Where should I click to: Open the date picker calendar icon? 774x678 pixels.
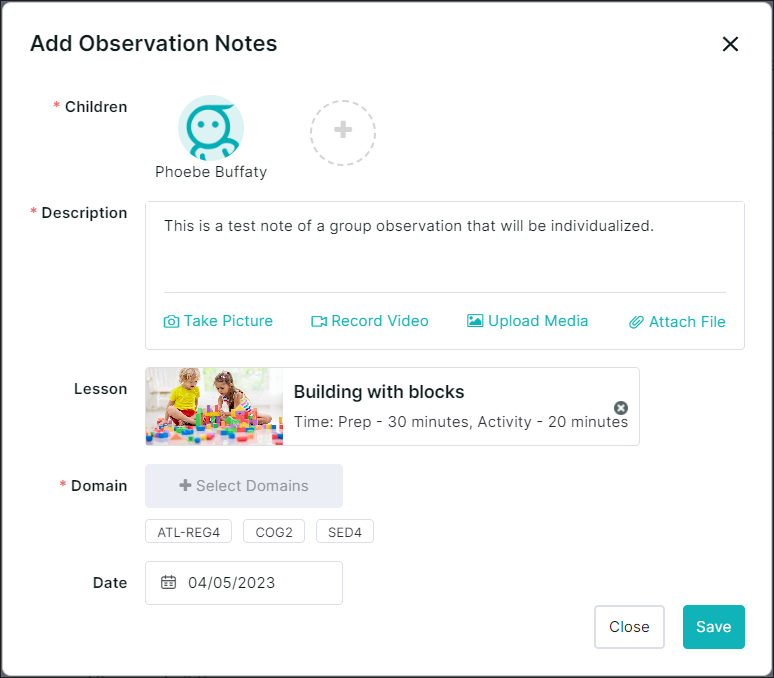point(169,583)
